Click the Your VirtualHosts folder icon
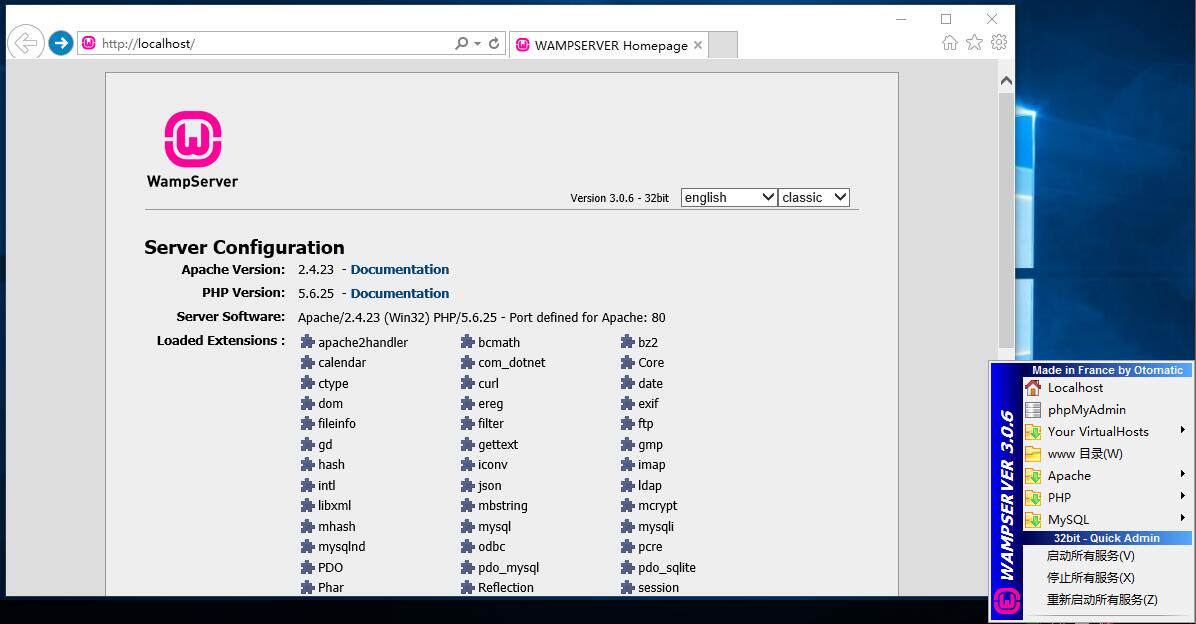Image resolution: width=1196 pixels, height=624 pixels. [x=1033, y=432]
